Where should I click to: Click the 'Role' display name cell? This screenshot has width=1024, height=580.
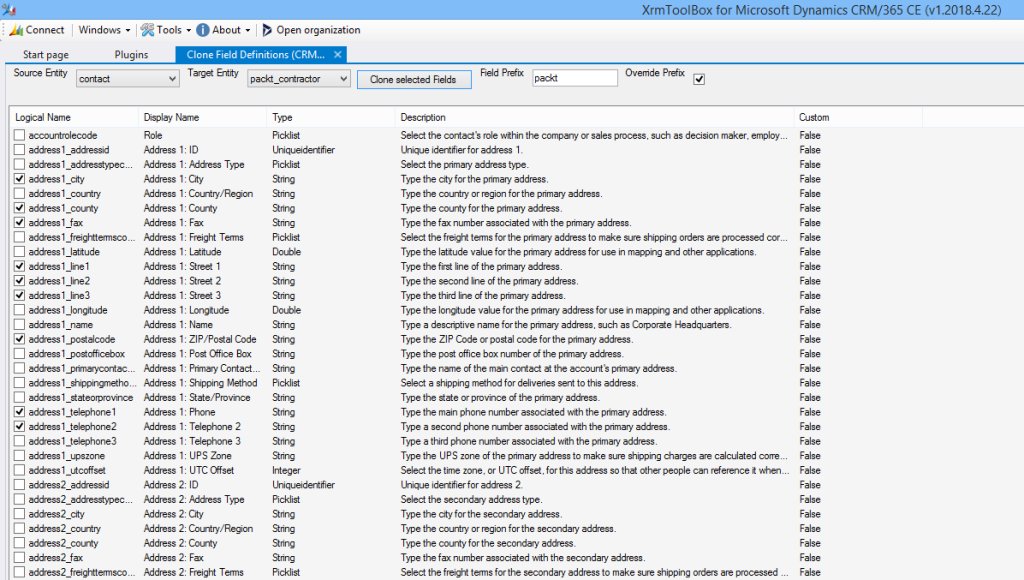tap(153, 135)
